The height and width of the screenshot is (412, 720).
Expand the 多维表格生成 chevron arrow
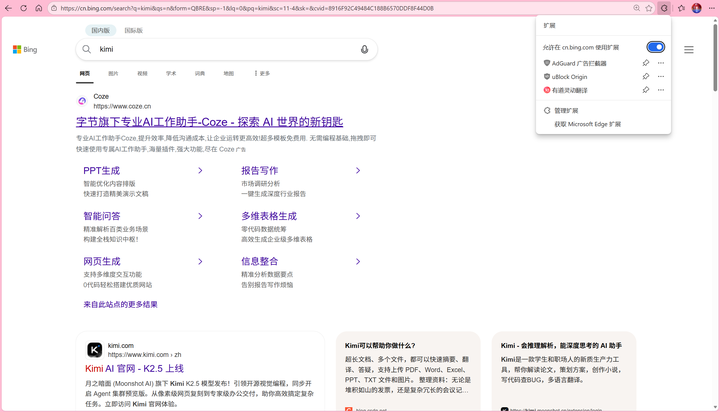(x=358, y=216)
